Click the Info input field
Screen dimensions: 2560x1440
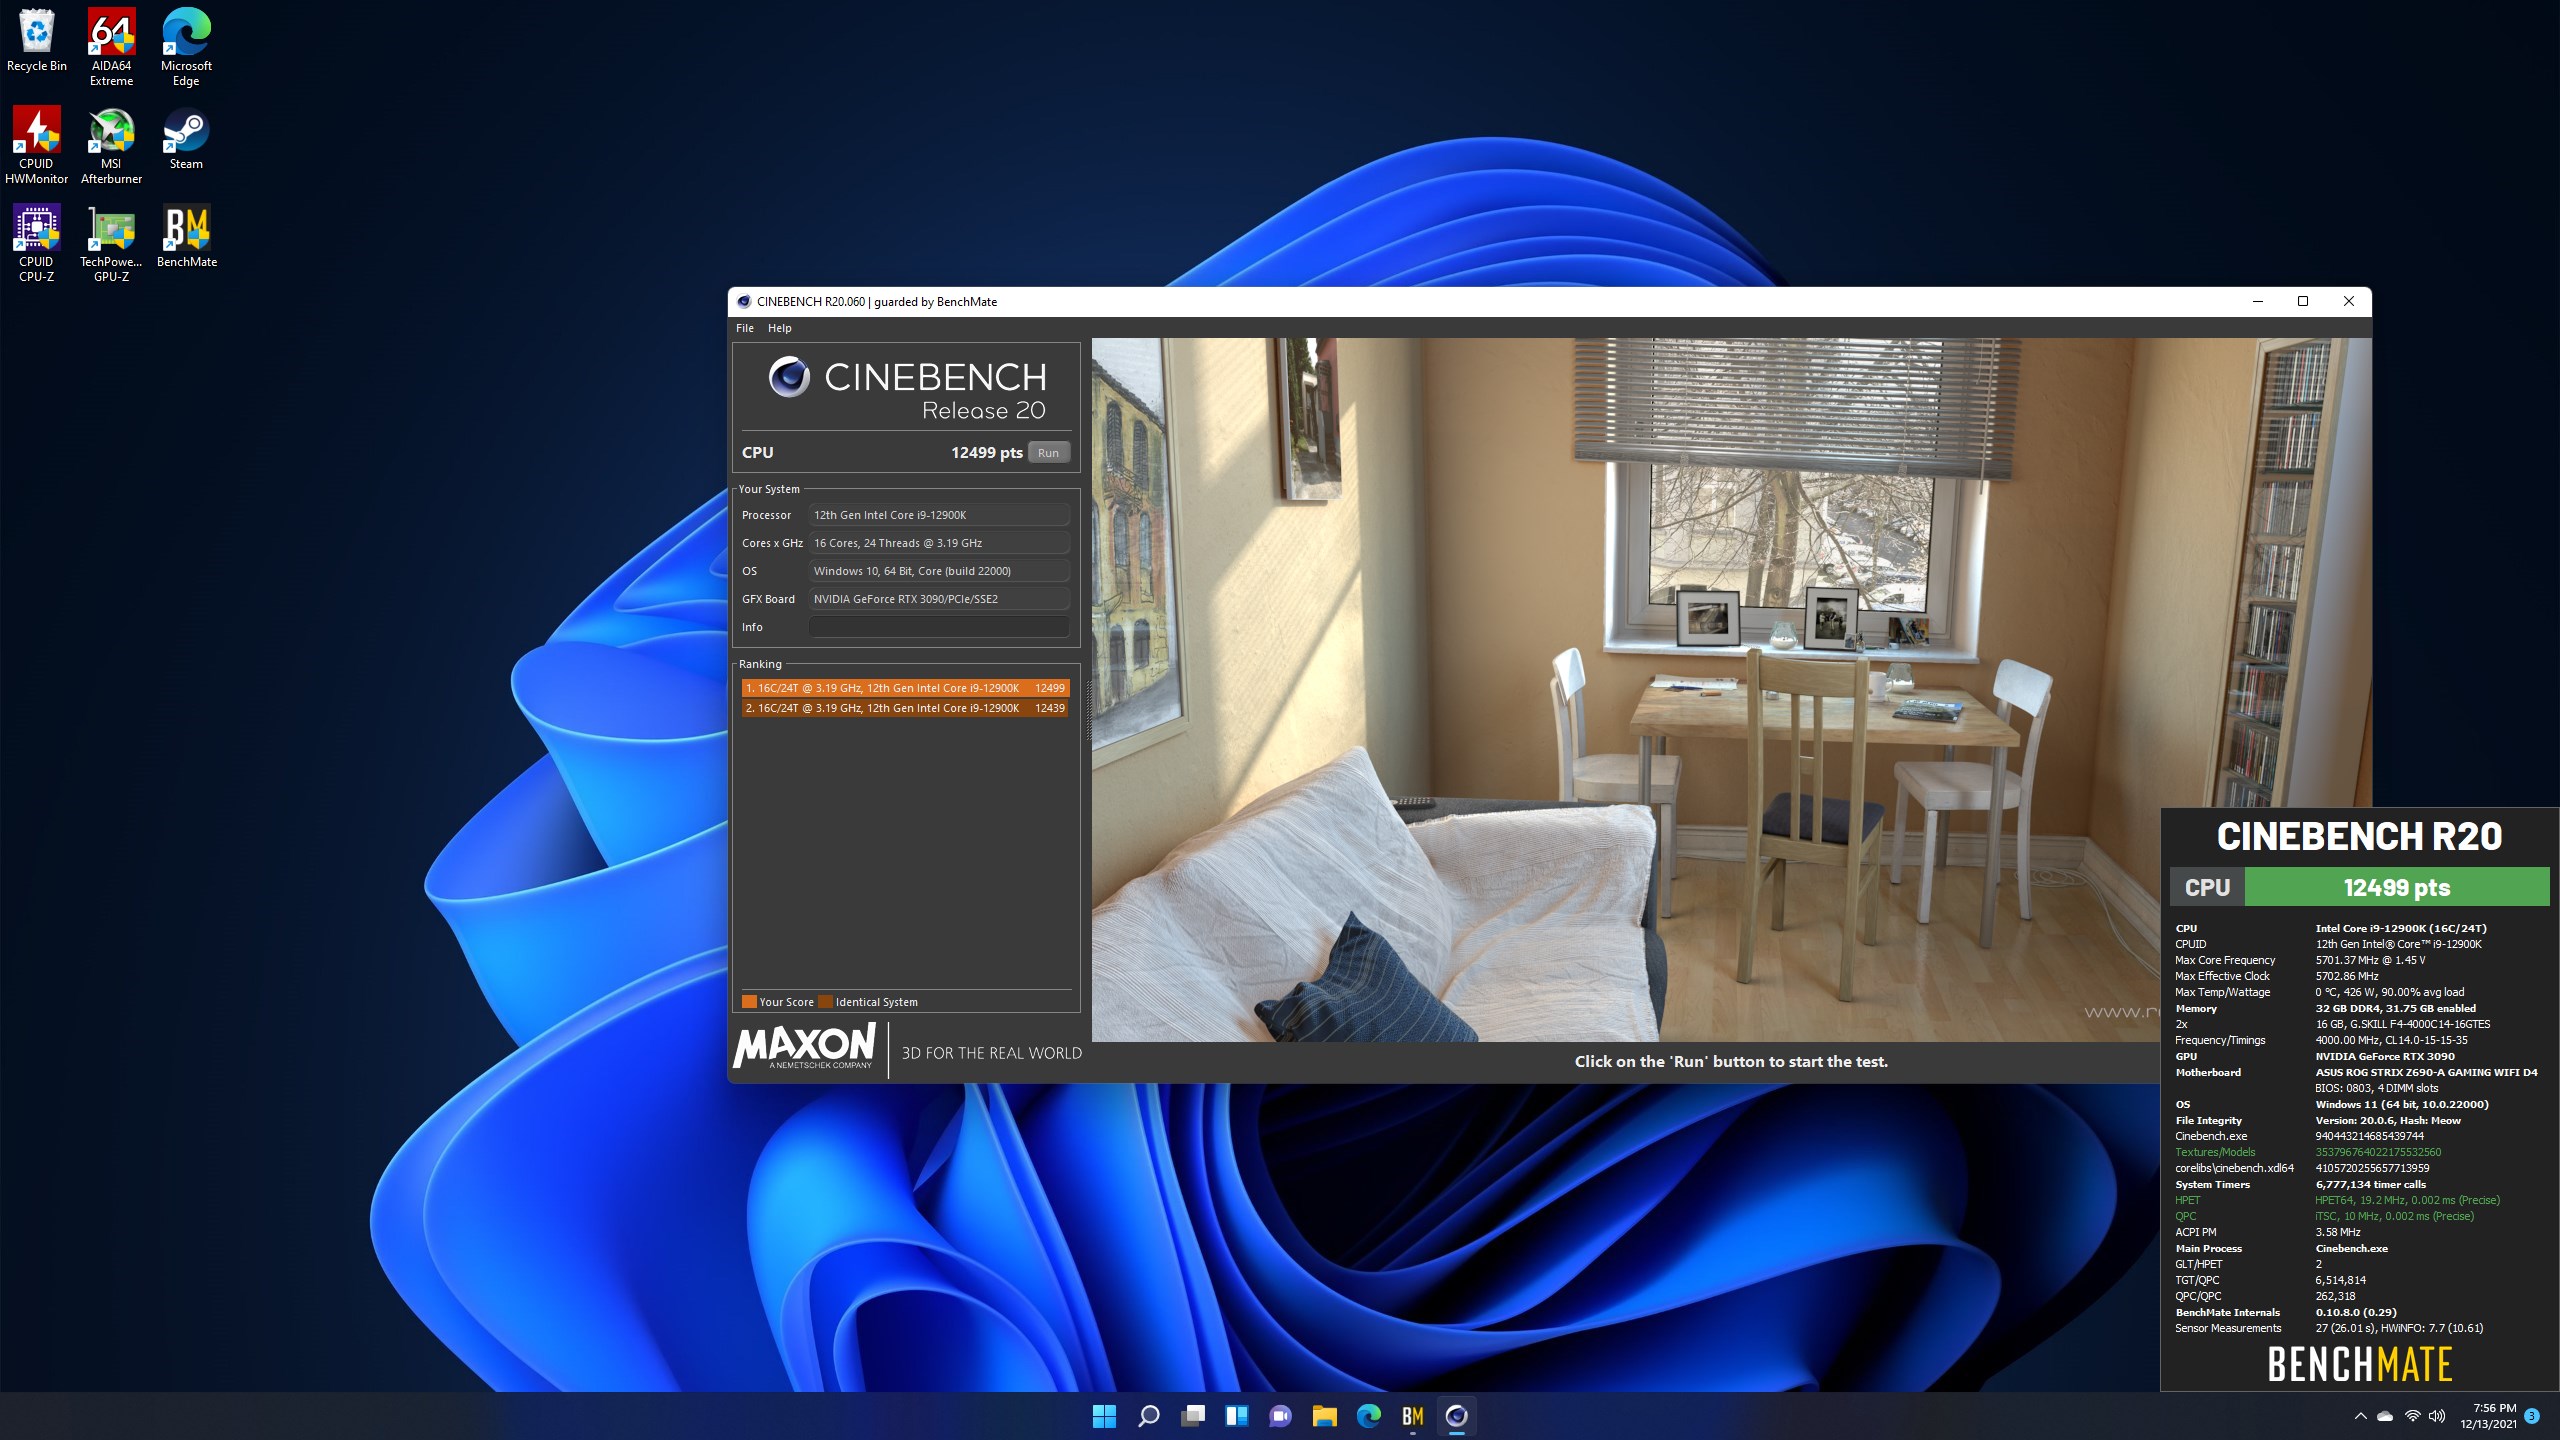pos(938,627)
